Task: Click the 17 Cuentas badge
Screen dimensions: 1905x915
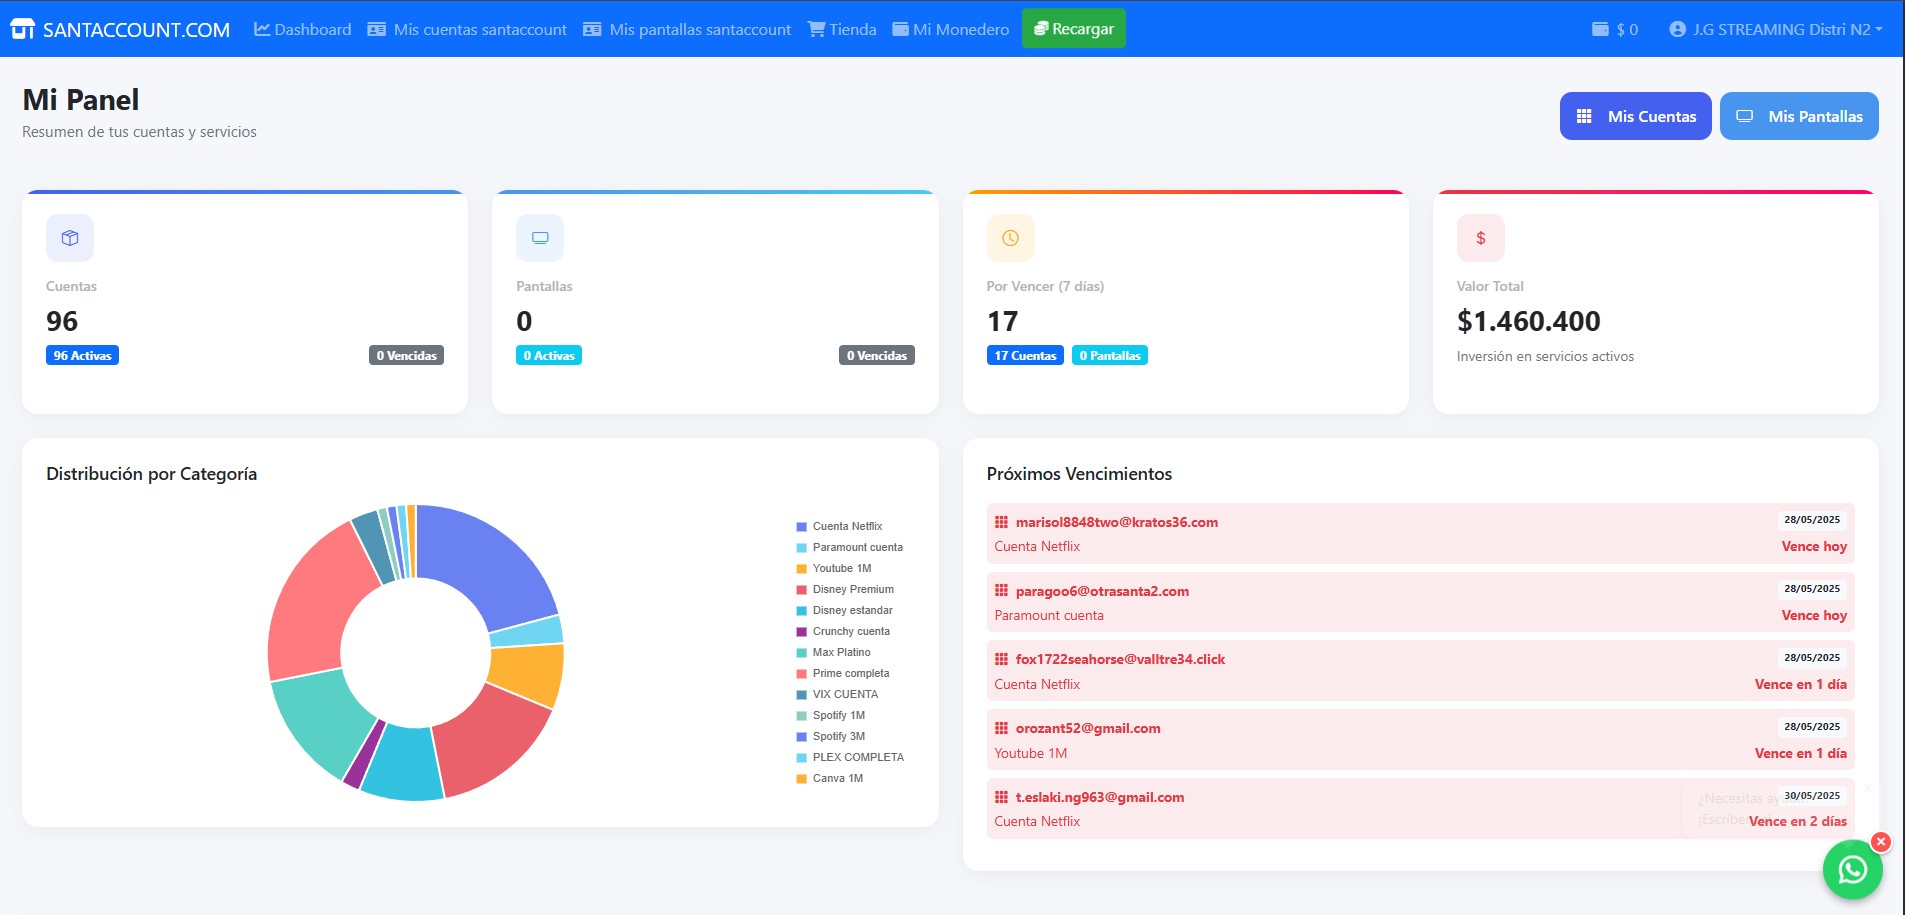Action: tap(1024, 356)
